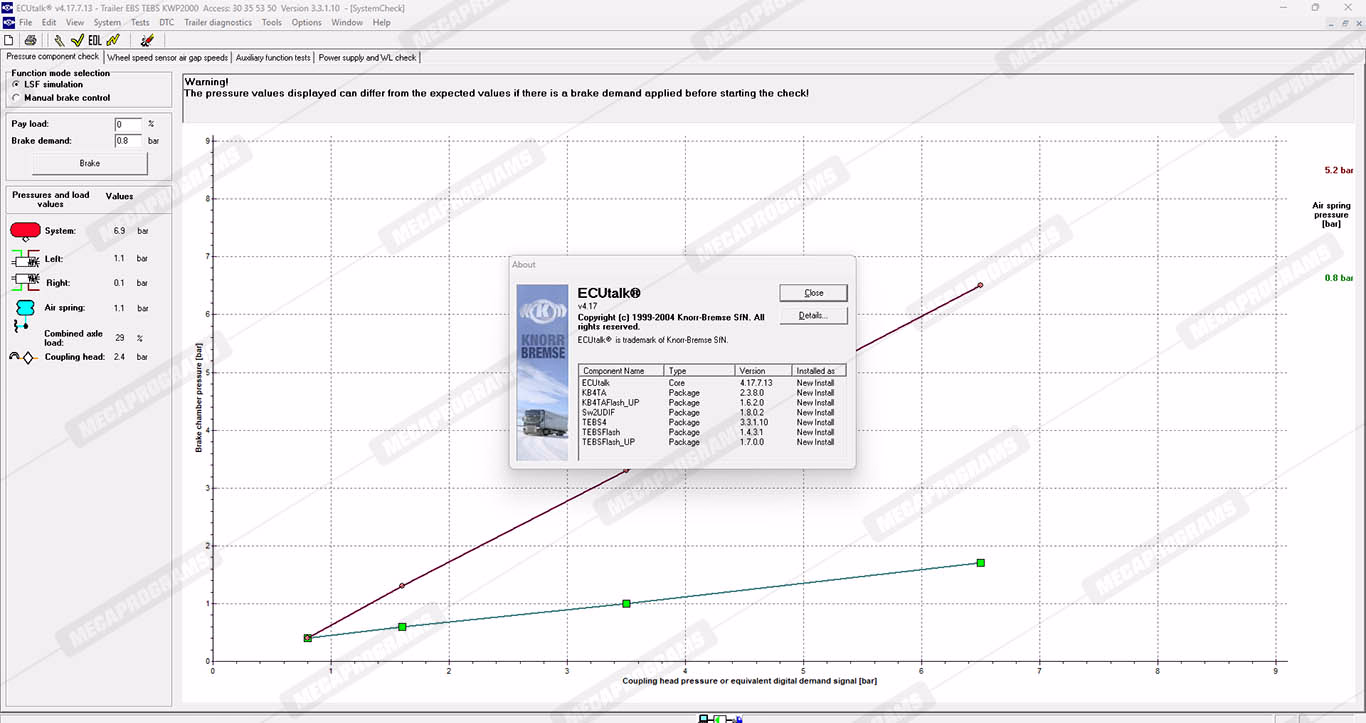1366x723 pixels.
Task: Click the Pay load input field
Action: tap(128, 124)
